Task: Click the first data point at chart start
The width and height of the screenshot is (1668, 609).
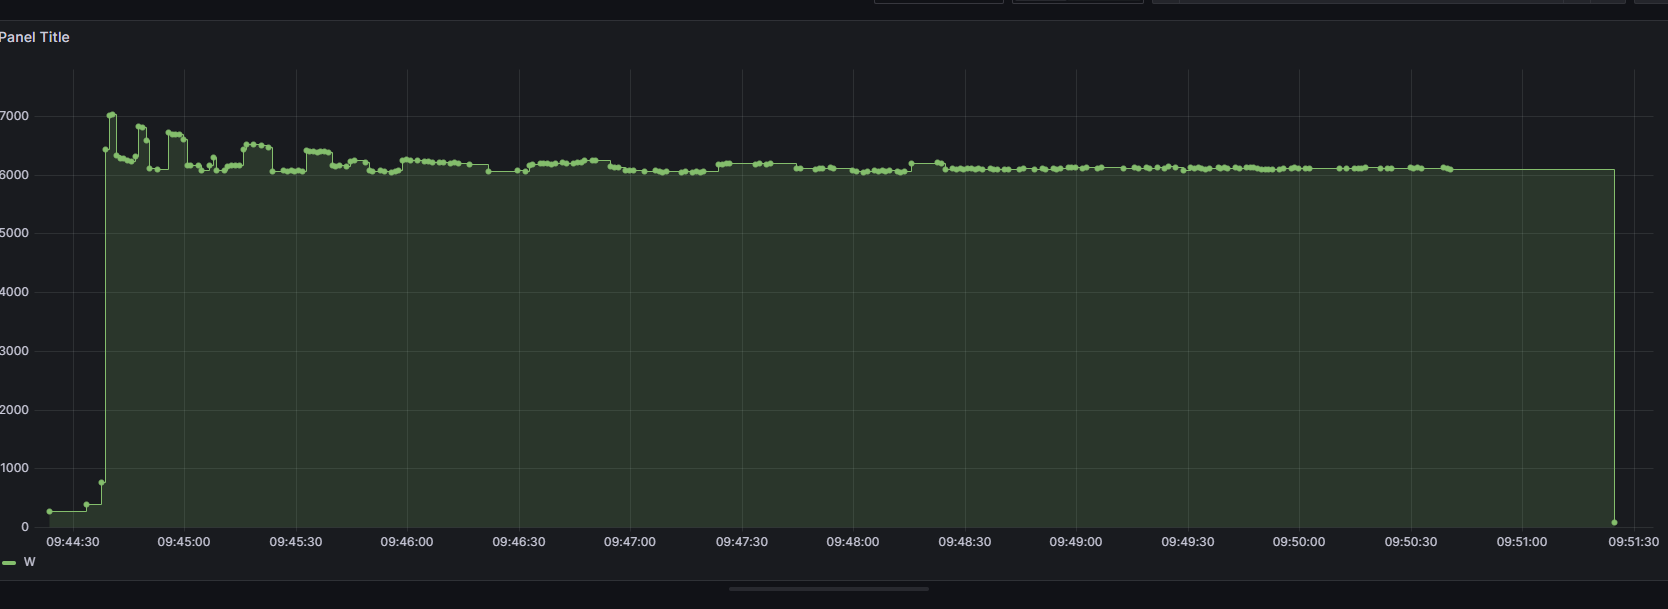Action: tap(49, 511)
